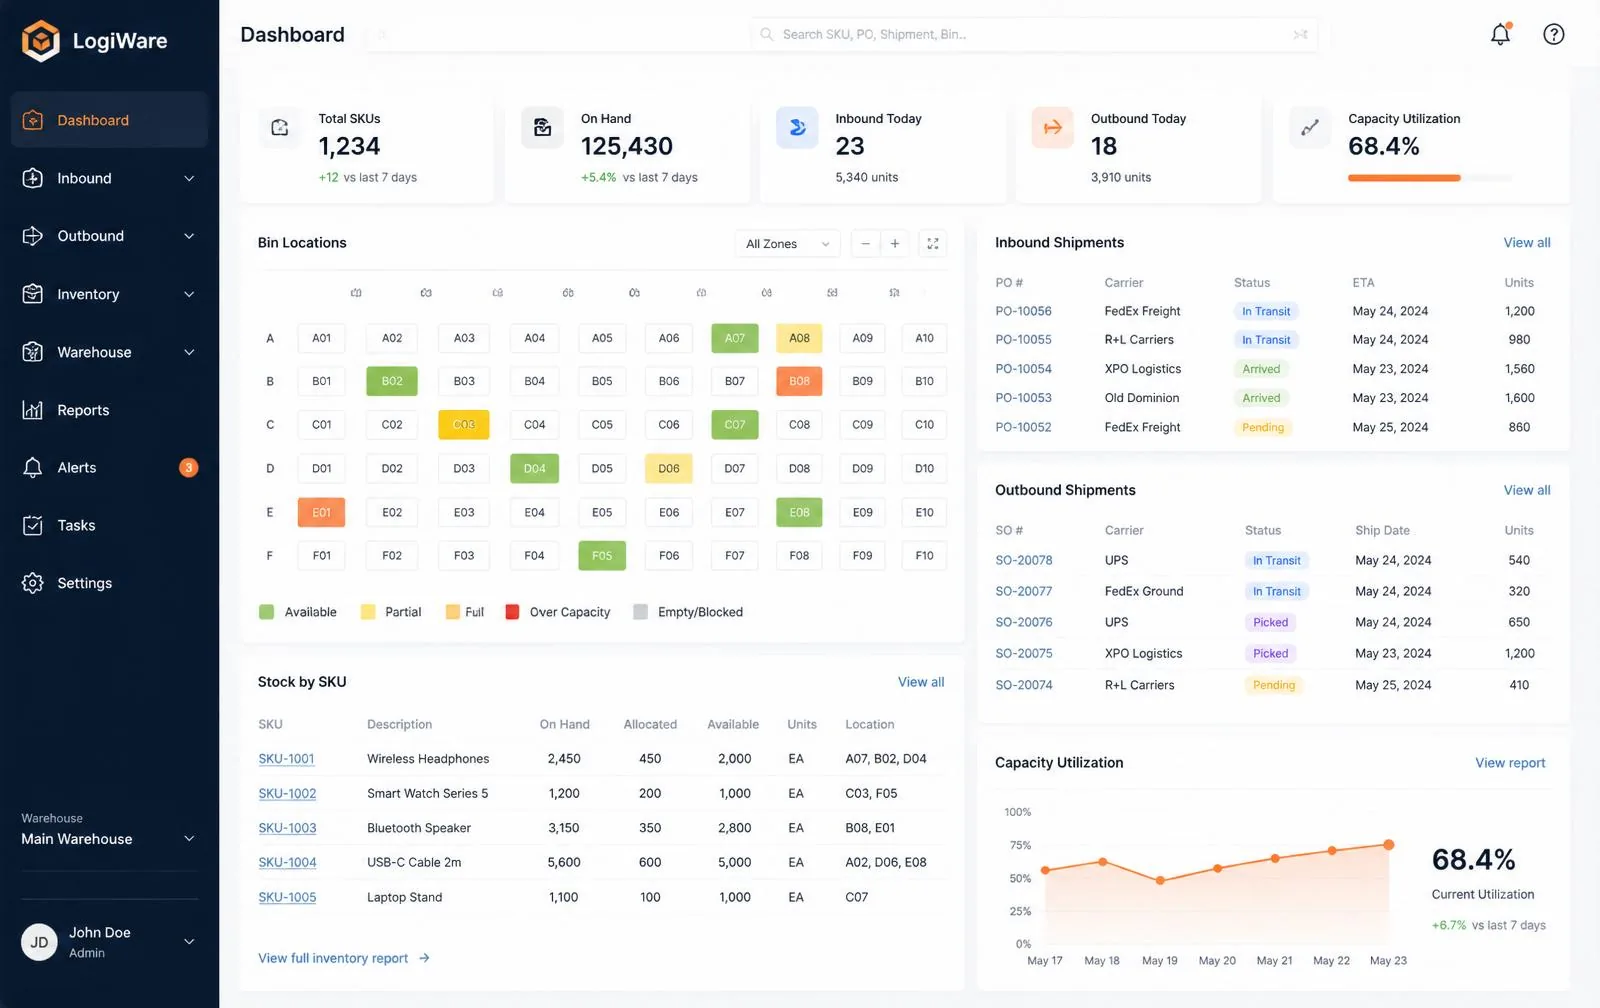The image size is (1600, 1008).
Task: Go to Dashboard in sidebar
Action: click(109, 120)
